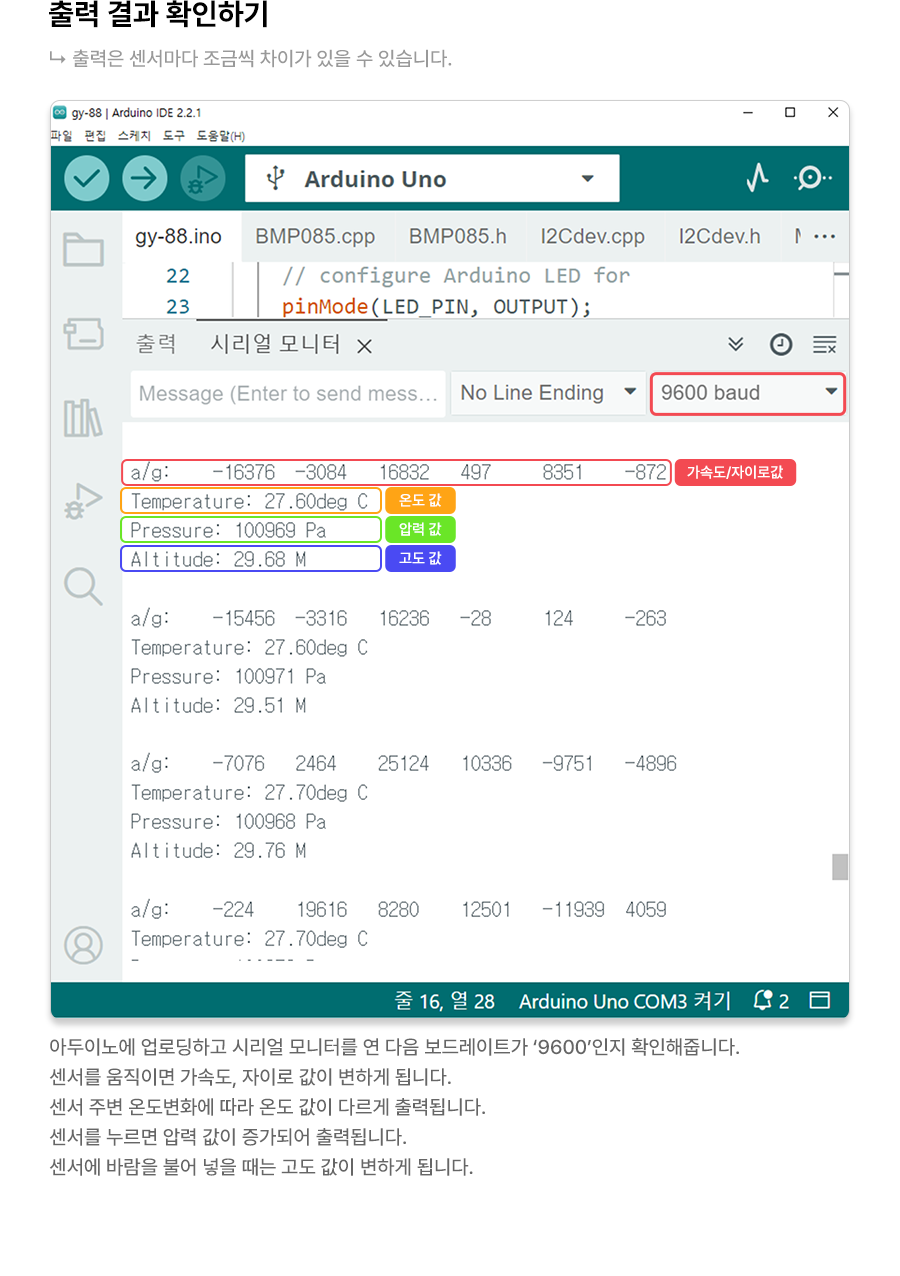Clear the serial monitor output
The height and width of the screenshot is (1276, 900).
click(x=824, y=345)
